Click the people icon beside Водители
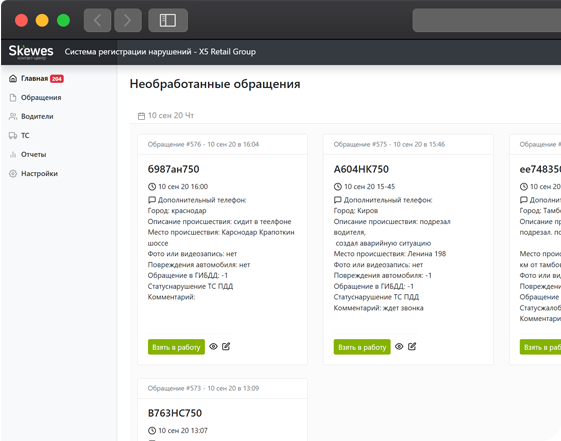The height and width of the screenshot is (441, 561). point(13,117)
